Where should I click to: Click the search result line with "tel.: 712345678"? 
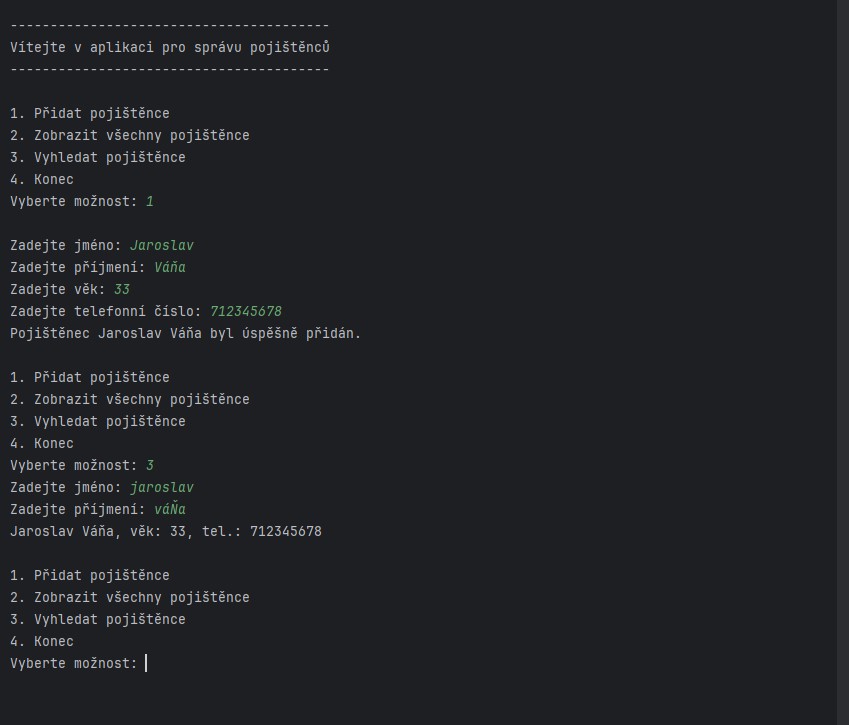click(166, 531)
